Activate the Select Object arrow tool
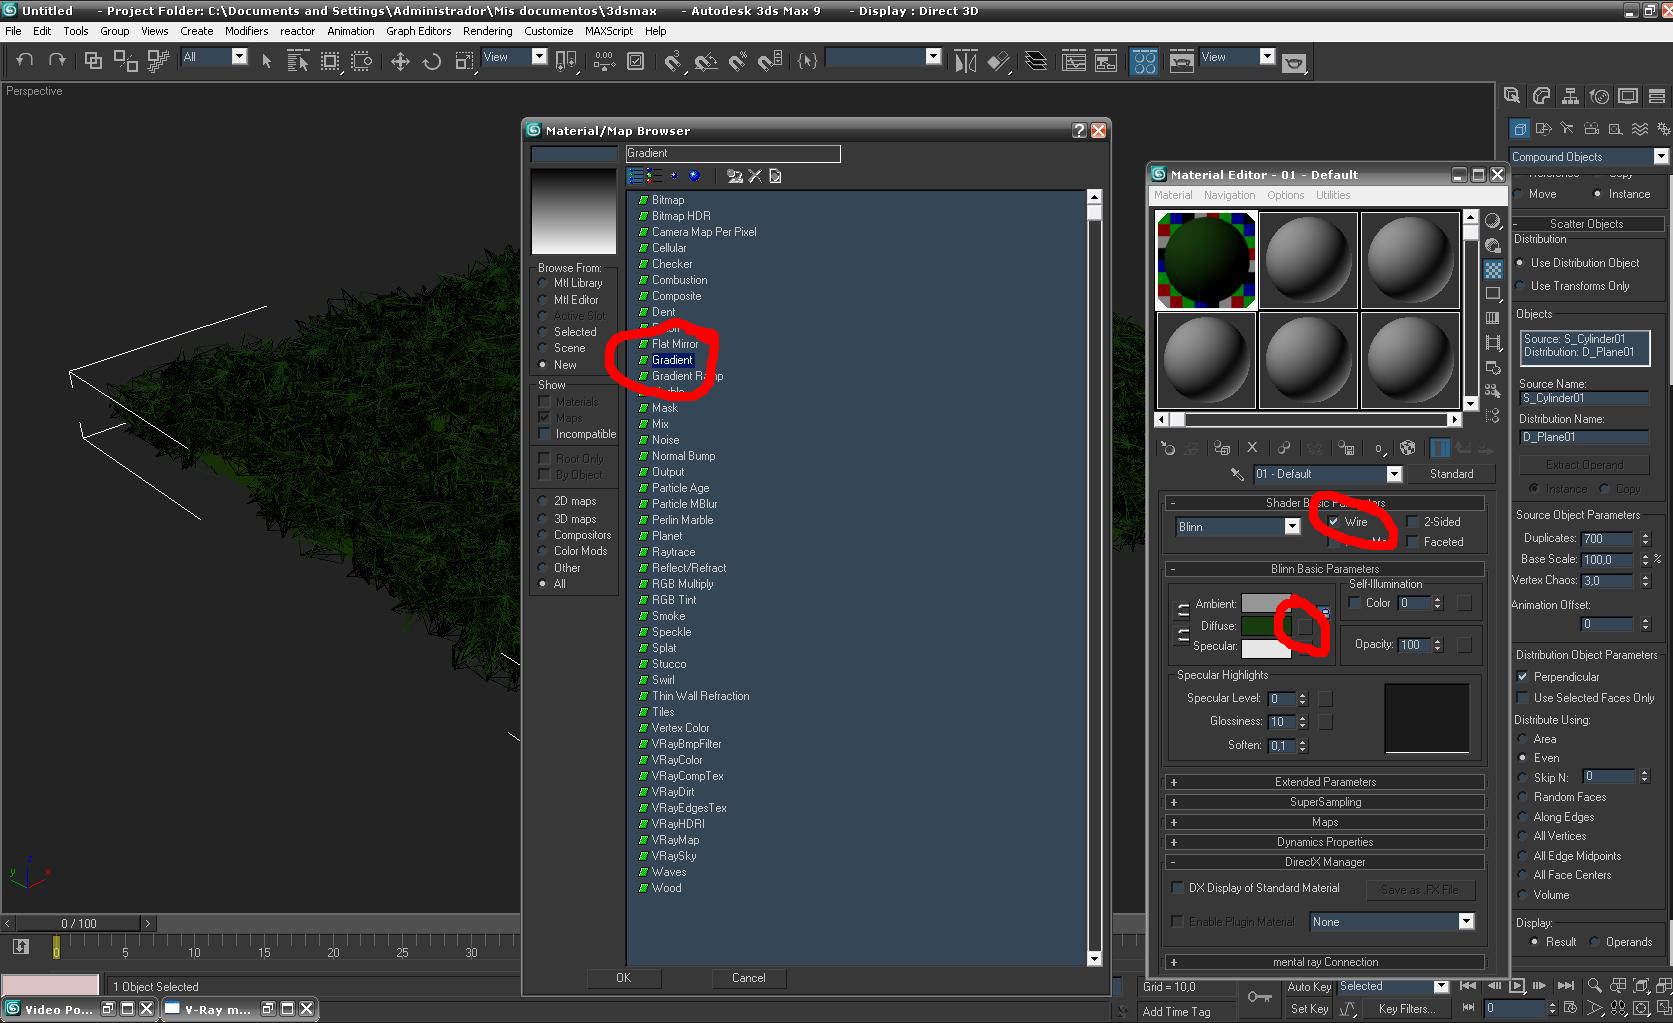This screenshot has width=1673, height=1023. click(x=266, y=61)
